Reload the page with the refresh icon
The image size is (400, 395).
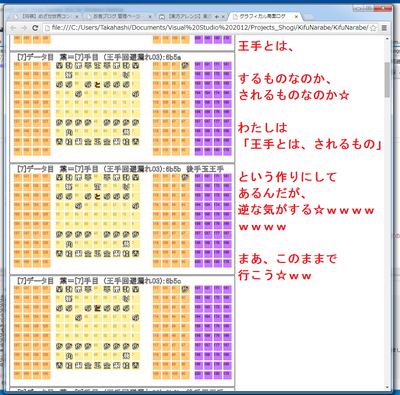(35, 28)
